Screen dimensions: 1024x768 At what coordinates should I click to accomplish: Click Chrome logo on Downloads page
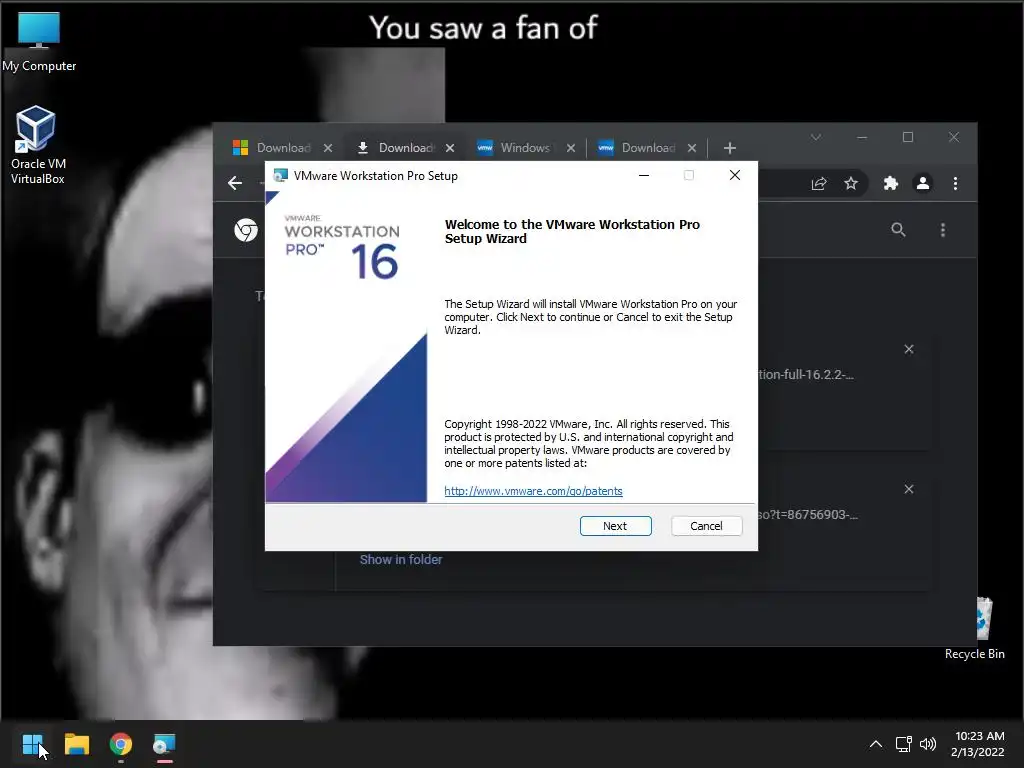point(246,230)
